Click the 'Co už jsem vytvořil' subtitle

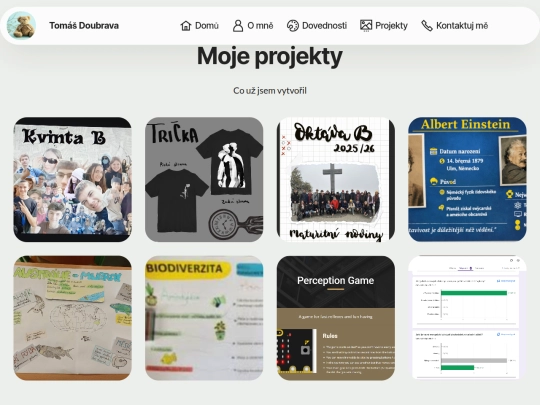pyautogui.click(x=270, y=91)
